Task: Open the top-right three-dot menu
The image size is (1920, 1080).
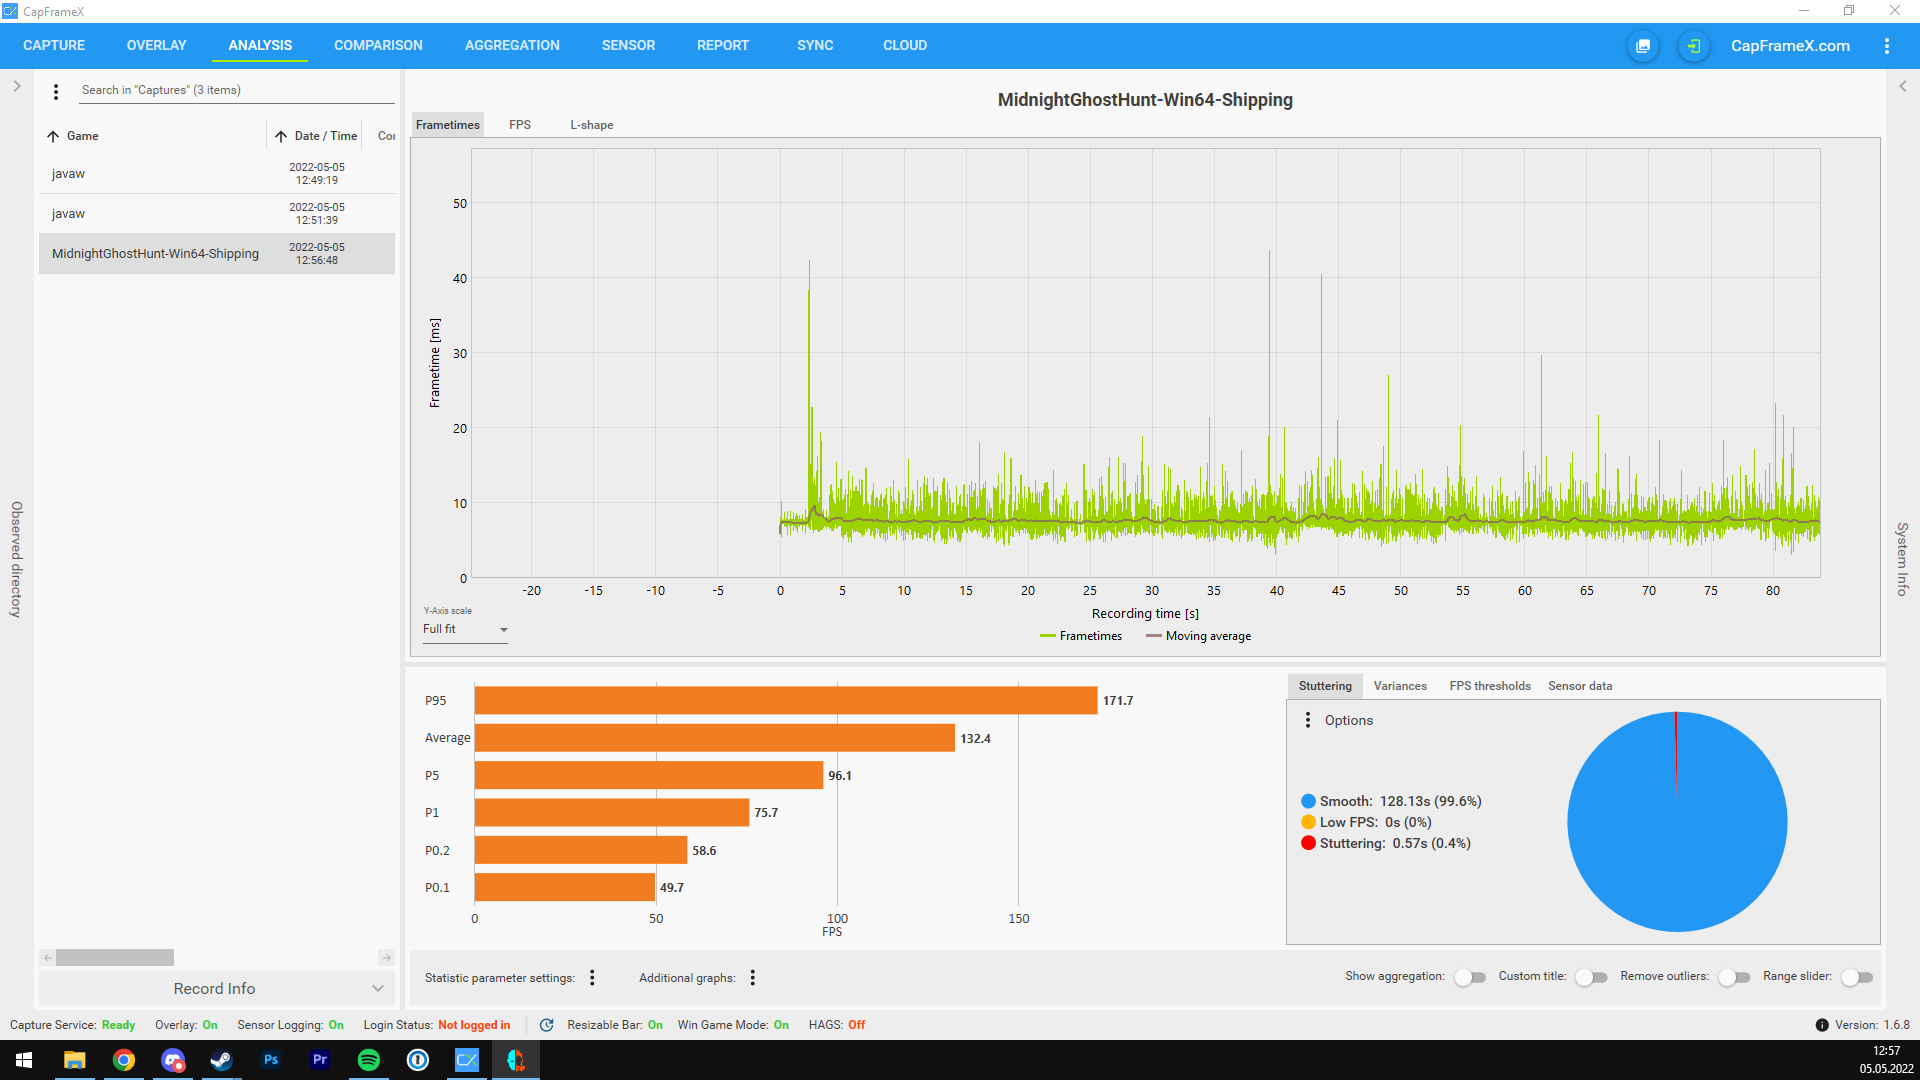Action: point(1886,46)
